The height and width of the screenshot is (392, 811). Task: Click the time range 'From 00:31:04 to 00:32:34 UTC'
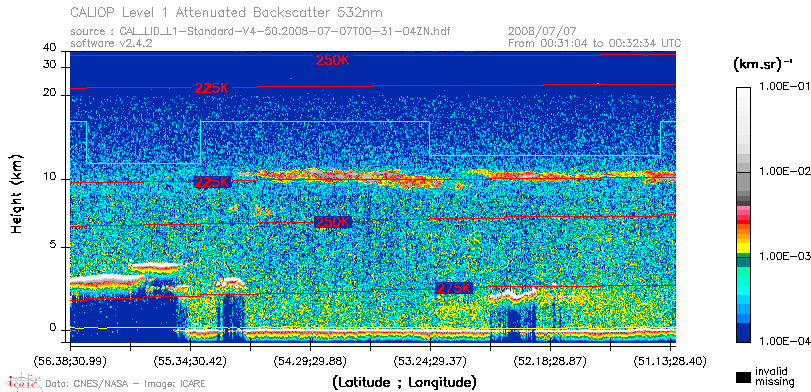pyautogui.click(x=595, y=43)
